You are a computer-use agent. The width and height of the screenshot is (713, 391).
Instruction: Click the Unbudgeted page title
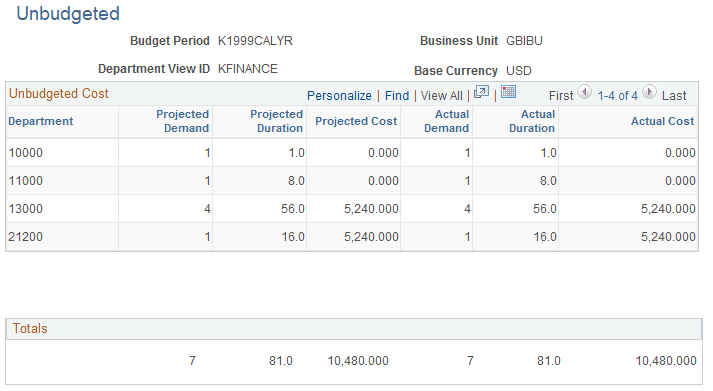click(x=68, y=14)
